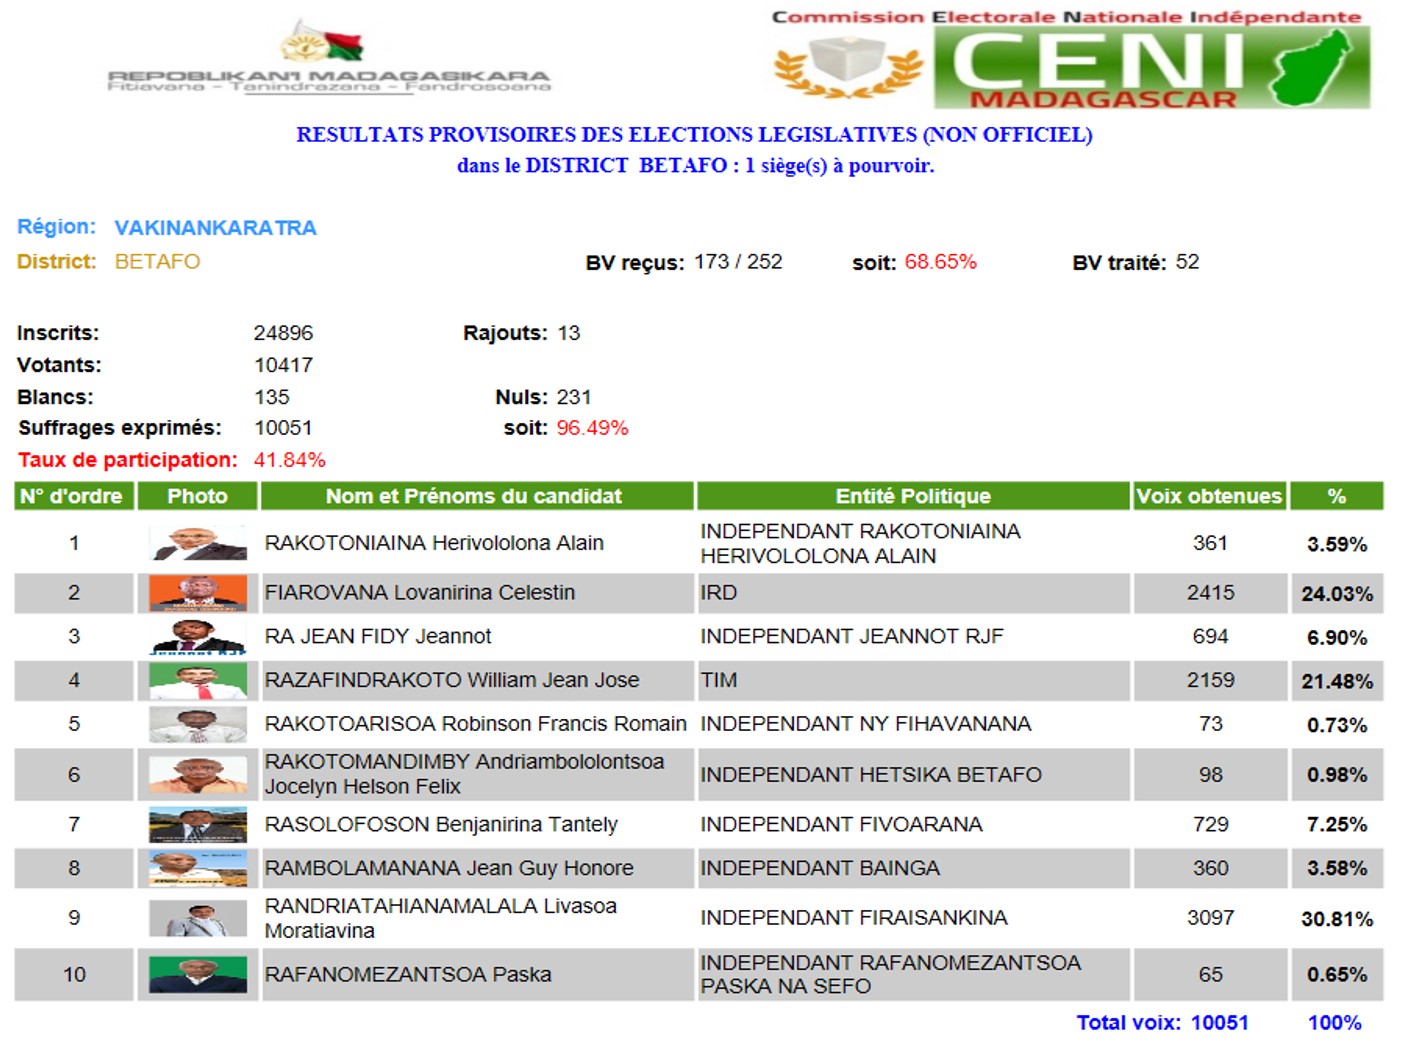Click the 'Voix obtenues' column header
Screen dimensions: 1404x1046
click(1209, 496)
